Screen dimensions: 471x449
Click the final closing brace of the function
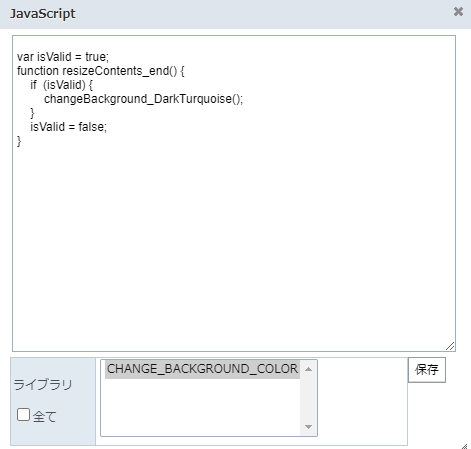[x=19, y=141]
